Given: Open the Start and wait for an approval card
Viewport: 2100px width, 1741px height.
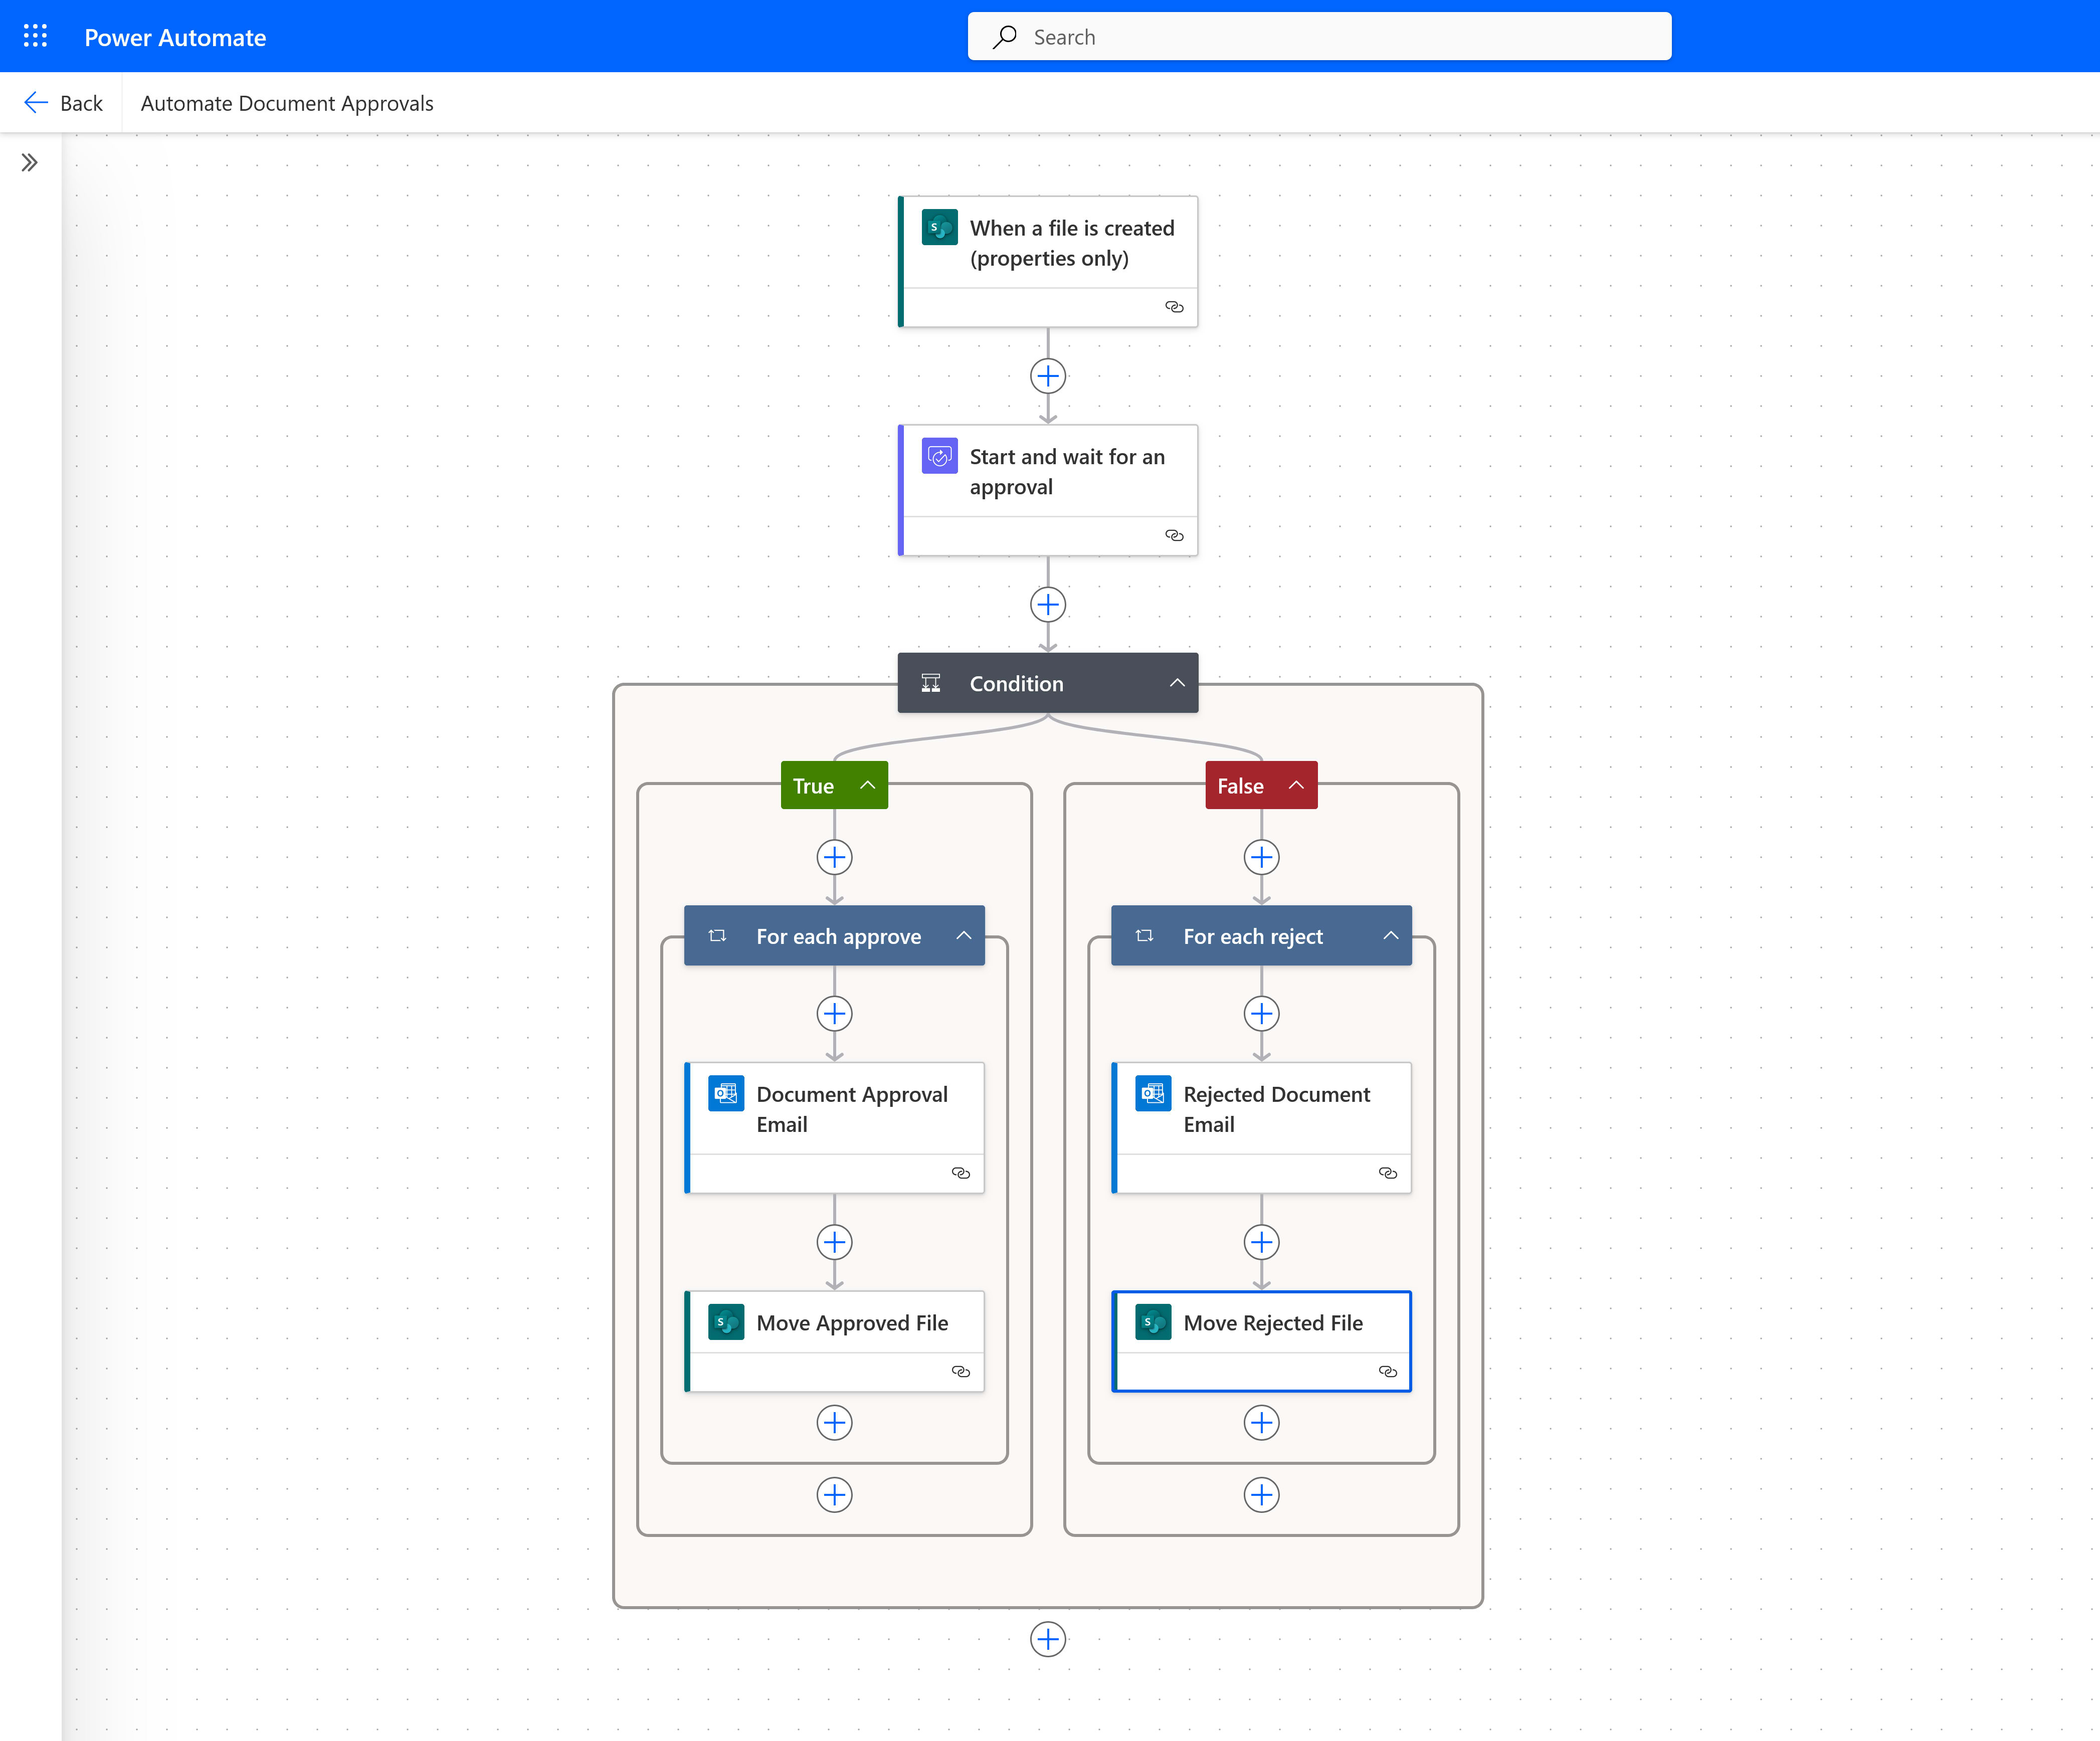Looking at the screenshot, I should pos(1066,472).
